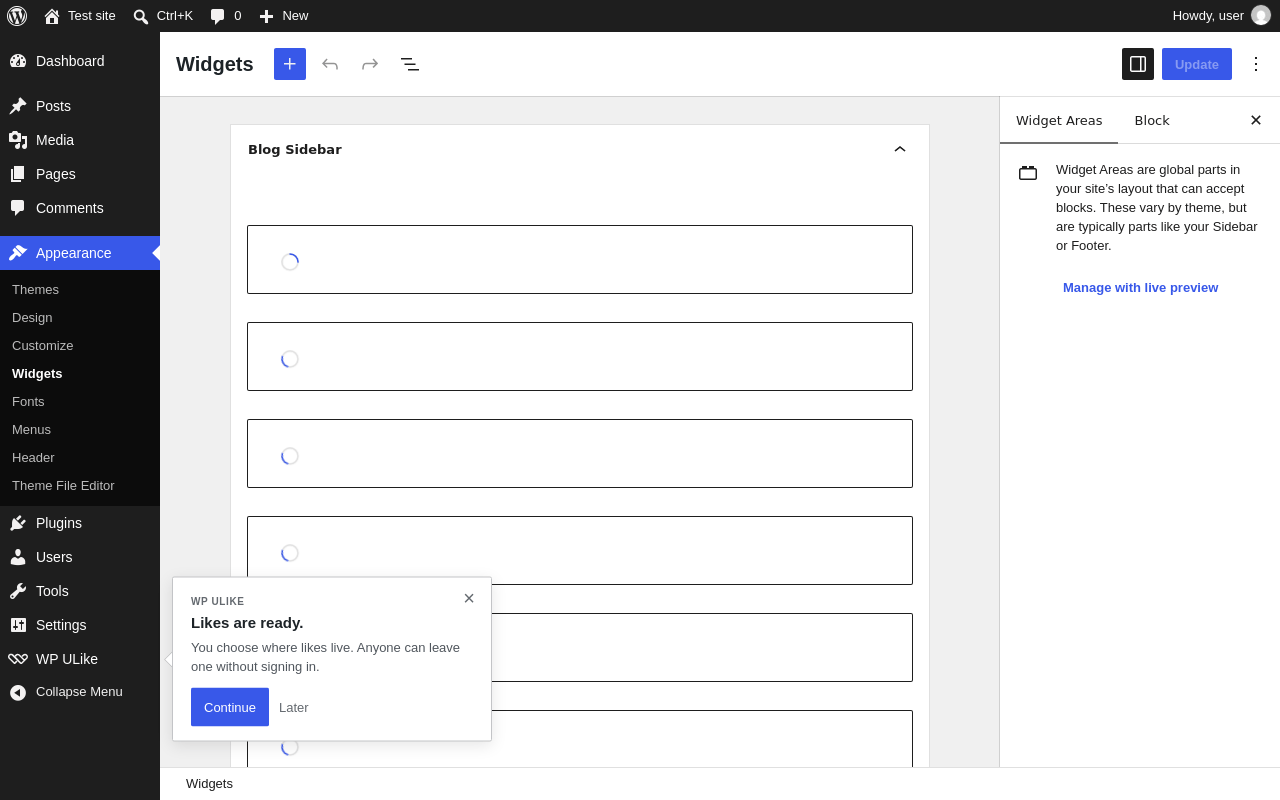The image size is (1280, 800).
Task: Click the blue block inserter plus button
Action: pyautogui.click(x=290, y=64)
